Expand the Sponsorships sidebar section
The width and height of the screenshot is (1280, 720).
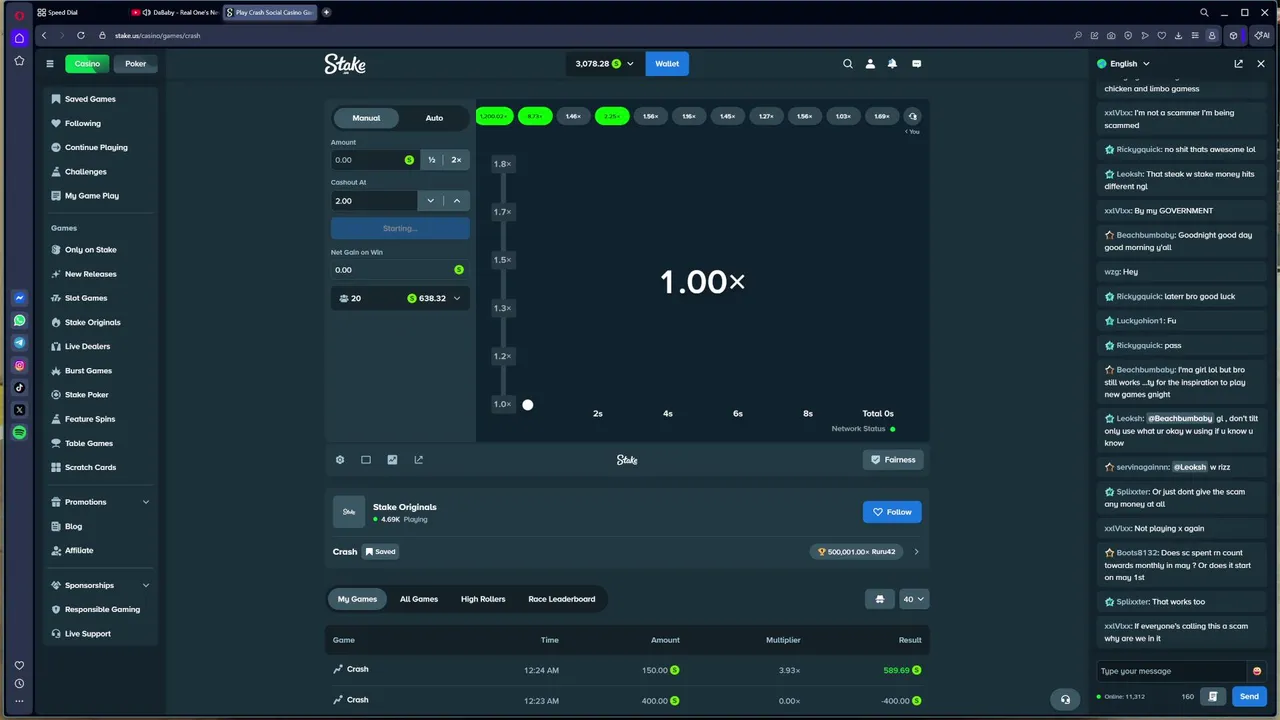pos(100,585)
